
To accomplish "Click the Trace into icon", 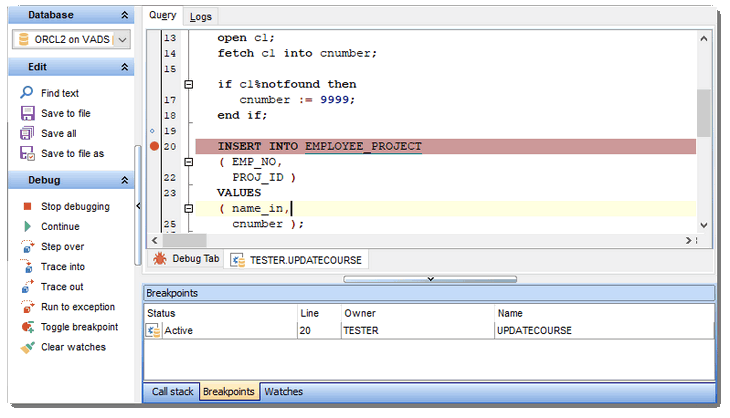I will [x=28, y=267].
